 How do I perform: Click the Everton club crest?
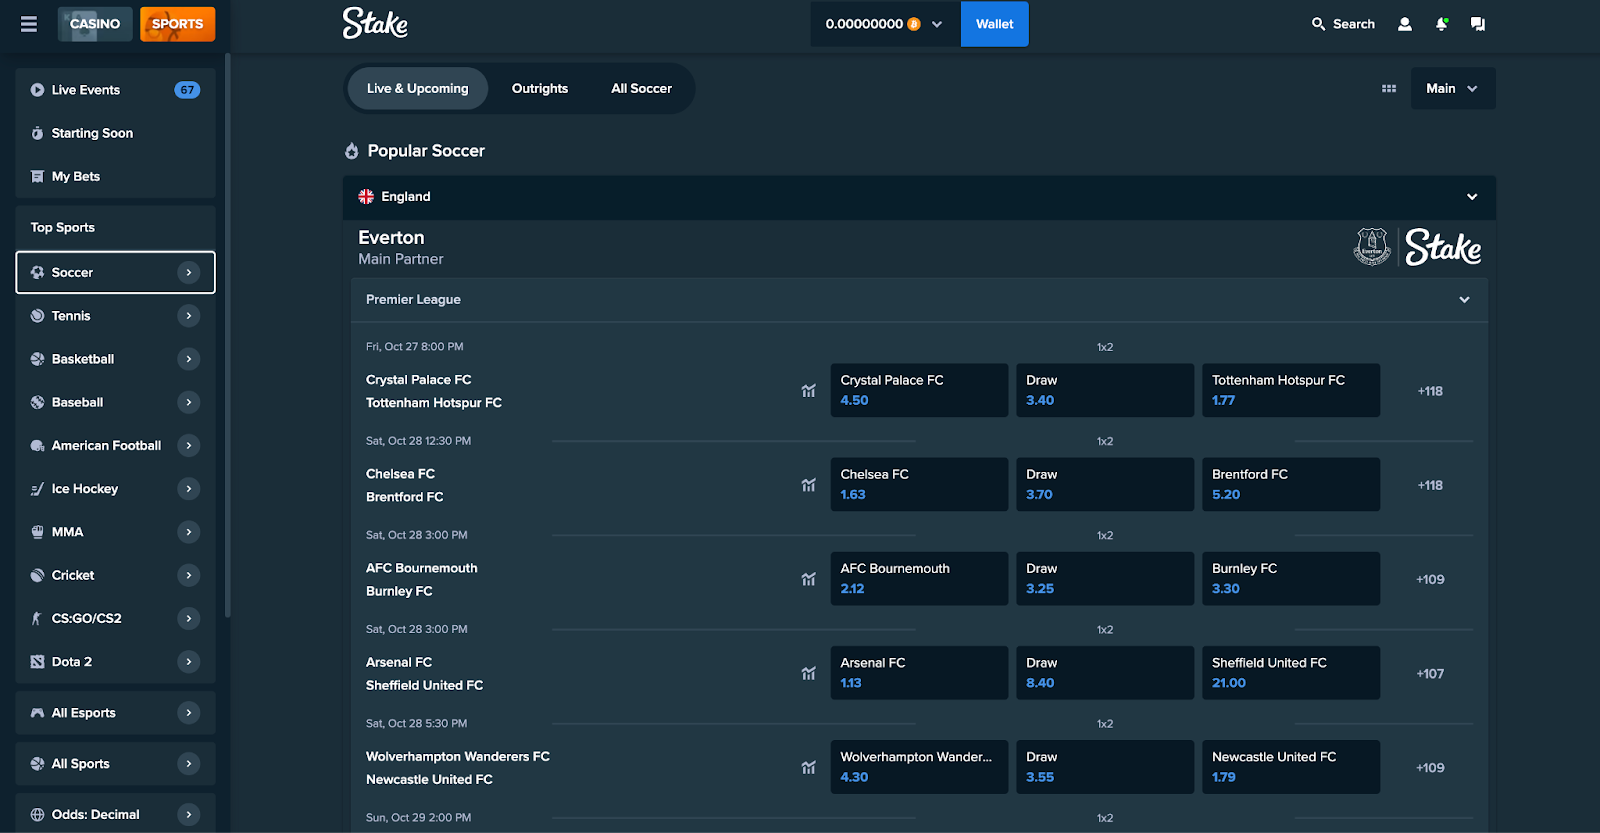pyautogui.click(x=1372, y=247)
